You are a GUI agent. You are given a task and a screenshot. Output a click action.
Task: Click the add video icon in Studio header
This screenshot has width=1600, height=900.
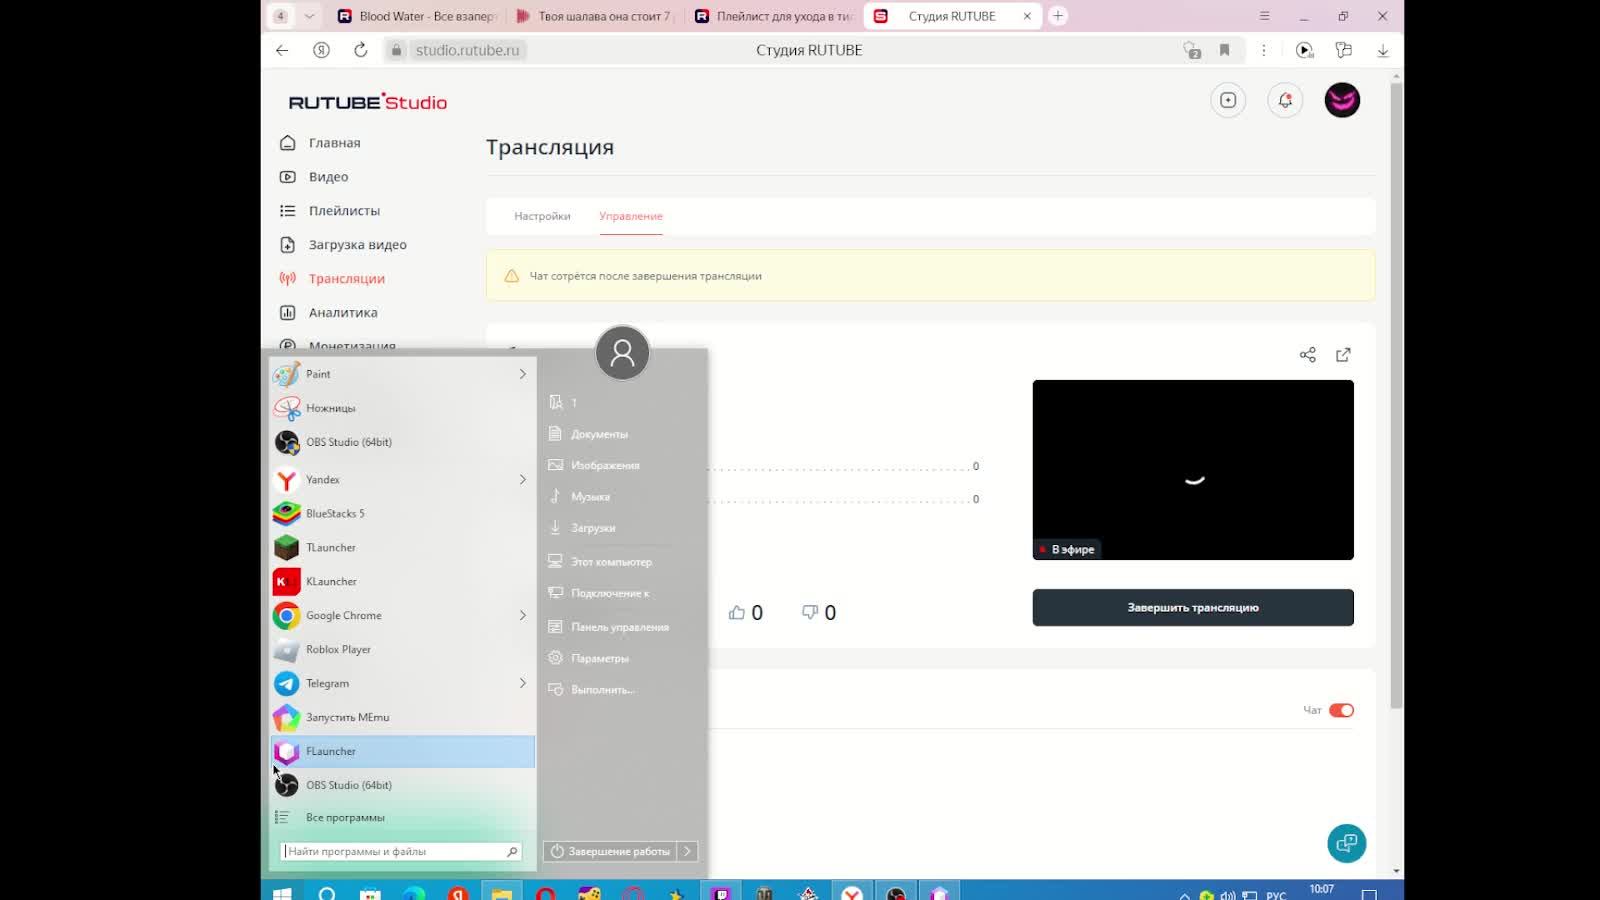pyautogui.click(x=1228, y=100)
